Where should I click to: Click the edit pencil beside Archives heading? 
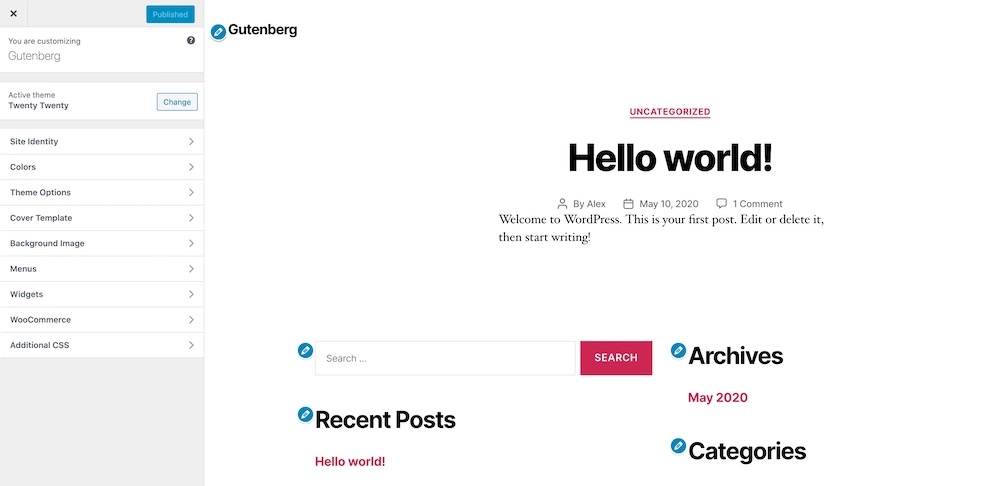(x=679, y=350)
